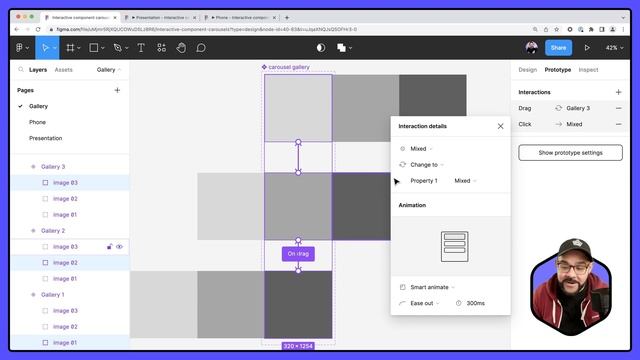This screenshot has width=640, height=360.
Task: Open the Gallery page dropdown in Layers header
Action: [109, 70]
